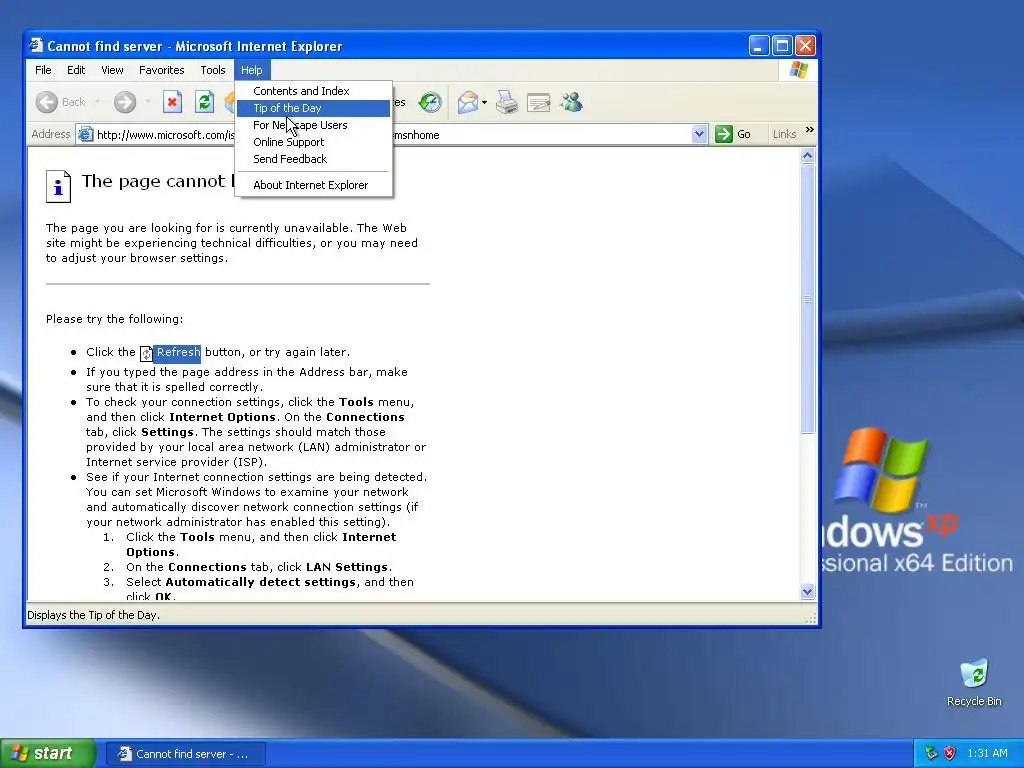
Task: Choose Tip of the Day
Action: click(313, 108)
